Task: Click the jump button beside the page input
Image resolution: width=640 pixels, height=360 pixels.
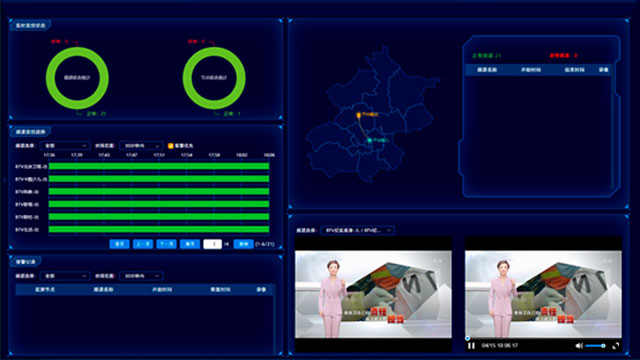Action: pyautogui.click(x=243, y=244)
